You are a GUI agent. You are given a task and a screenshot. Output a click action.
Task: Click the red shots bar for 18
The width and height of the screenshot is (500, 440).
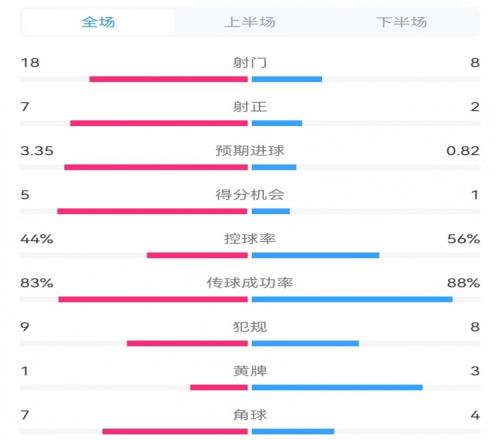tap(169, 79)
